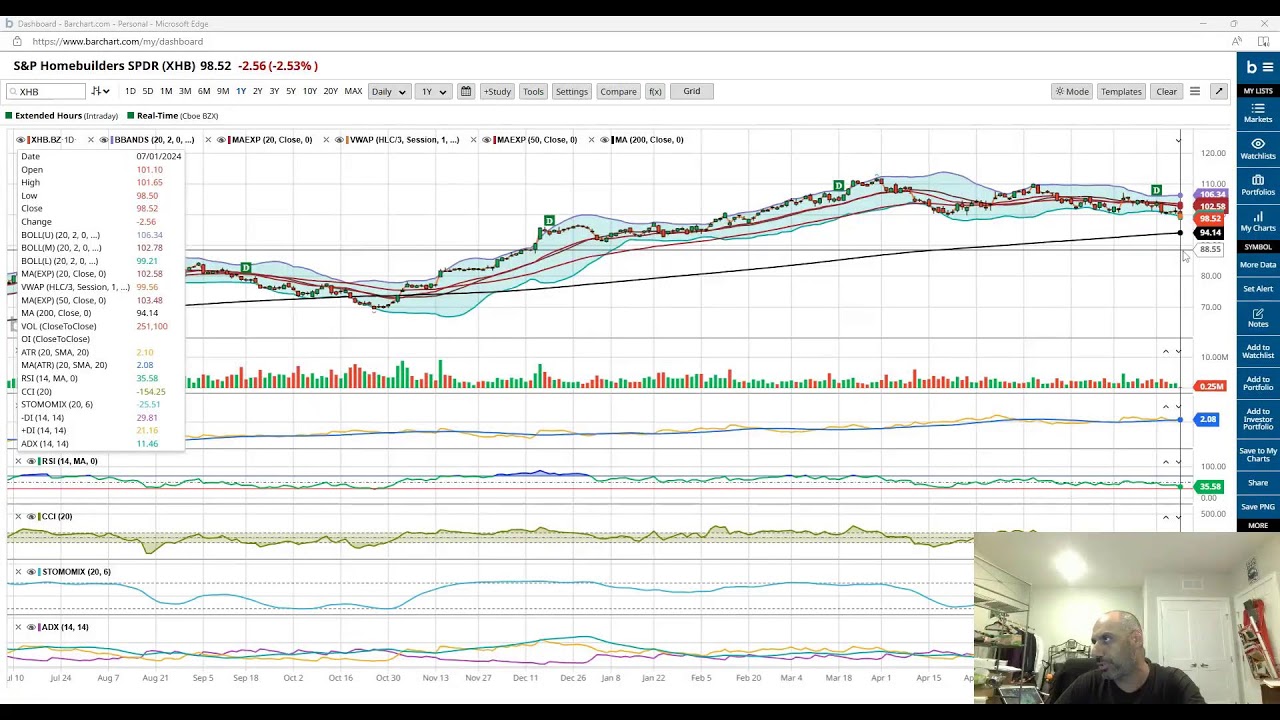Click the Edge read aloud icon

click(1237, 41)
